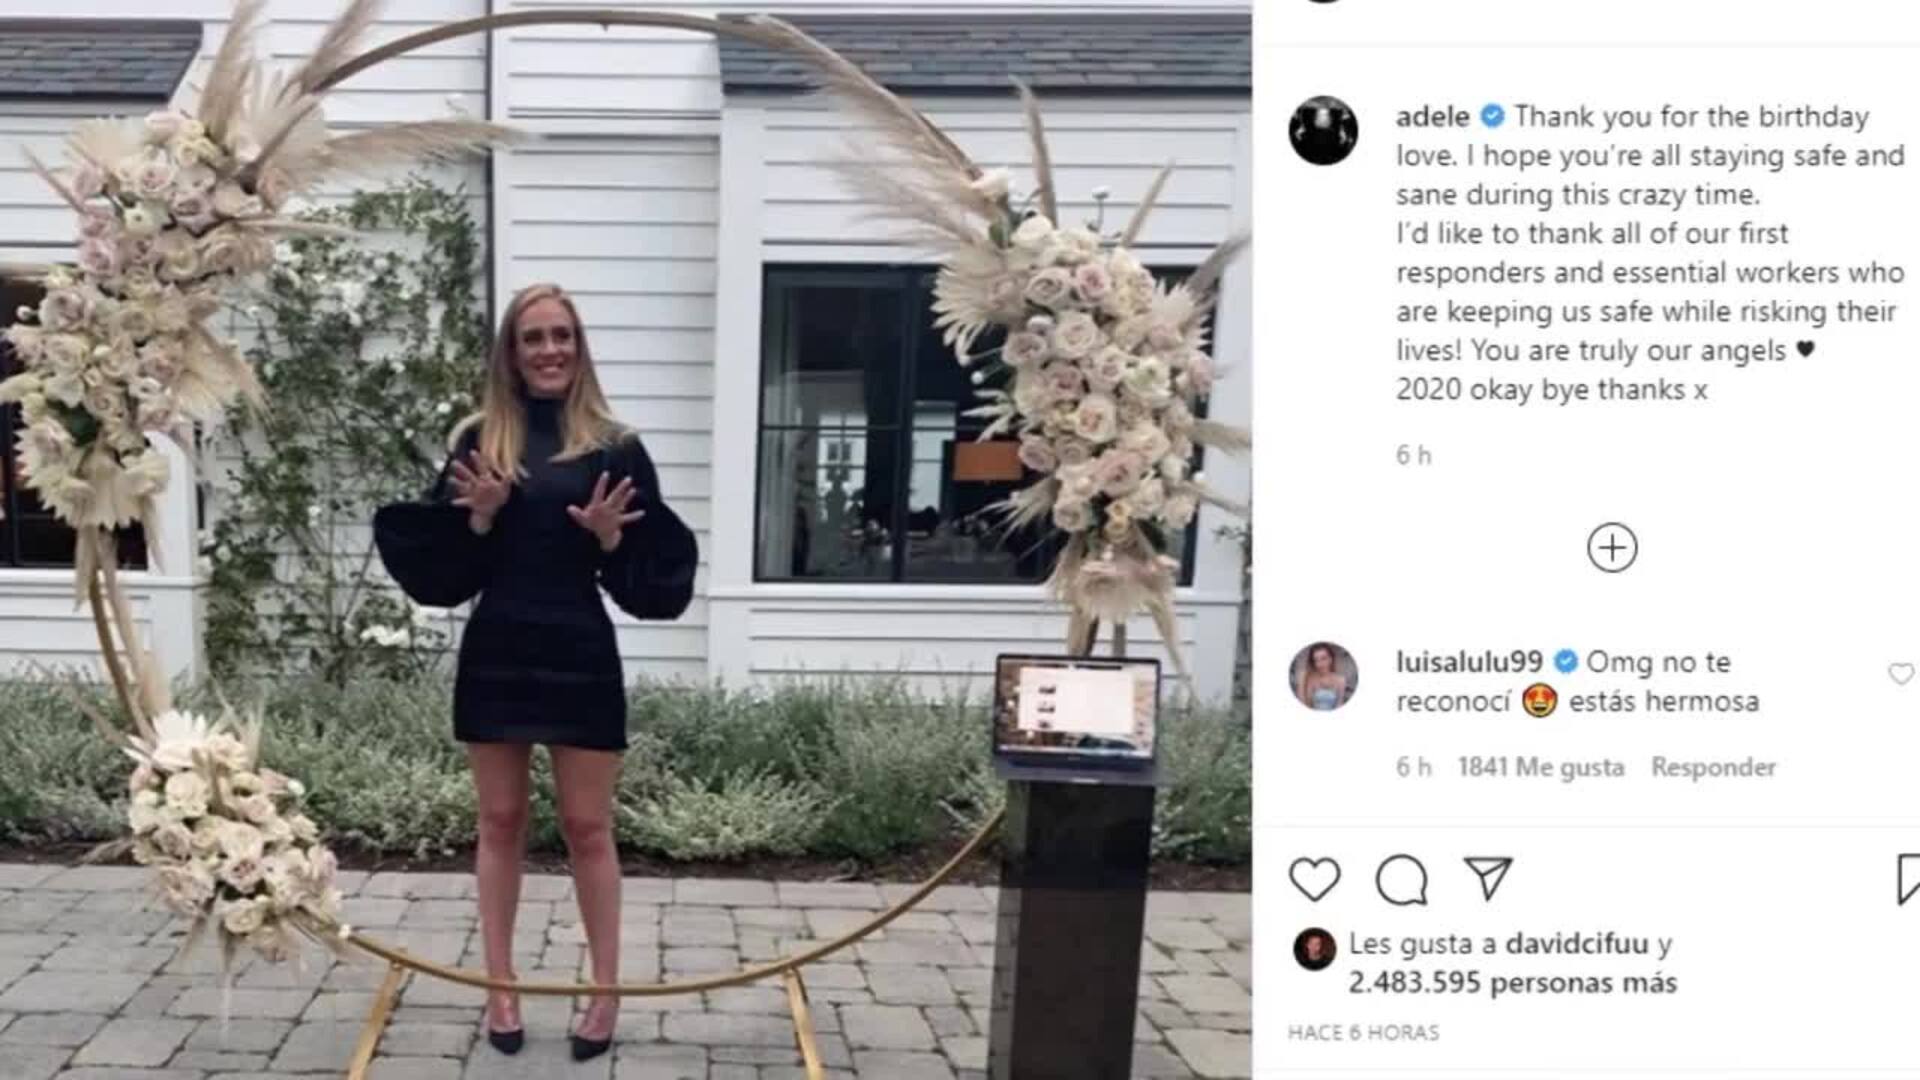This screenshot has width=1920, height=1080.
Task: Open davidcifuu's small avatar near likes
Action: point(1314,948)
